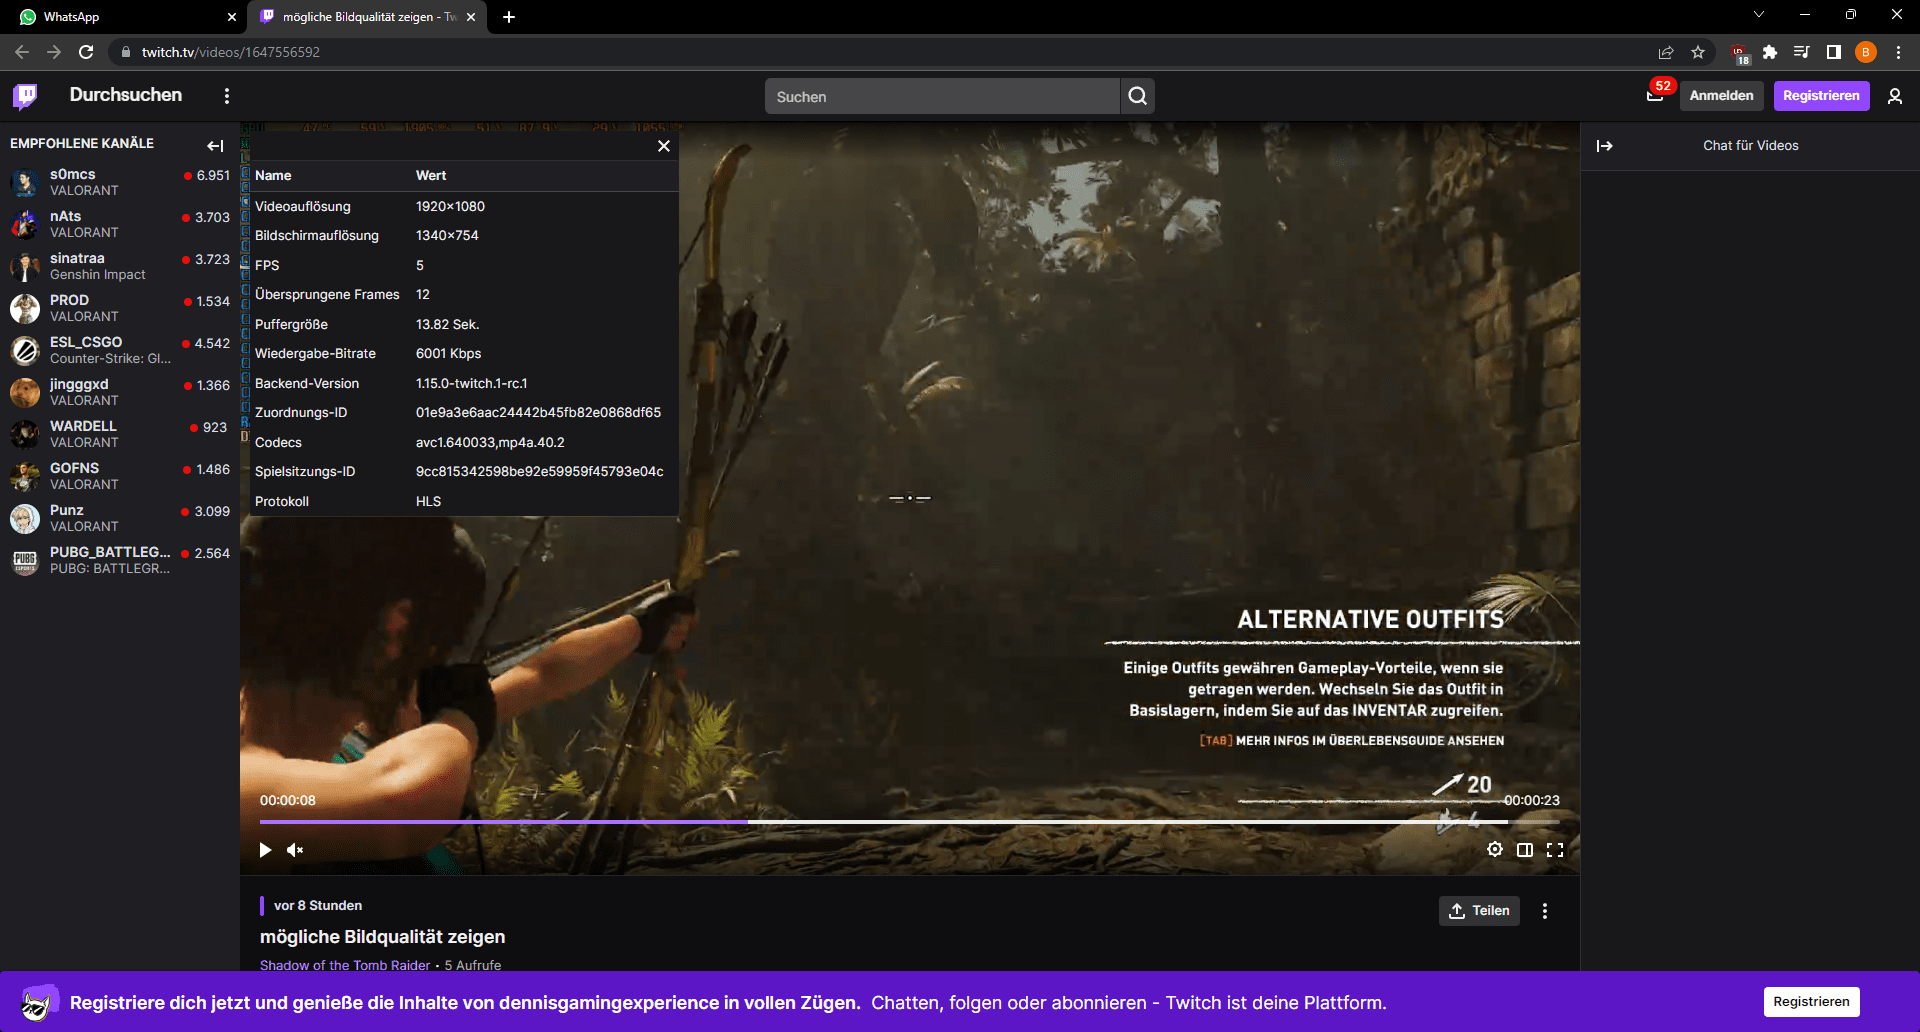The height and width of the screenshot is (1032, 1920).
Task: Open Shadow of the Tomb Raider category link
Action: (345, 965)
